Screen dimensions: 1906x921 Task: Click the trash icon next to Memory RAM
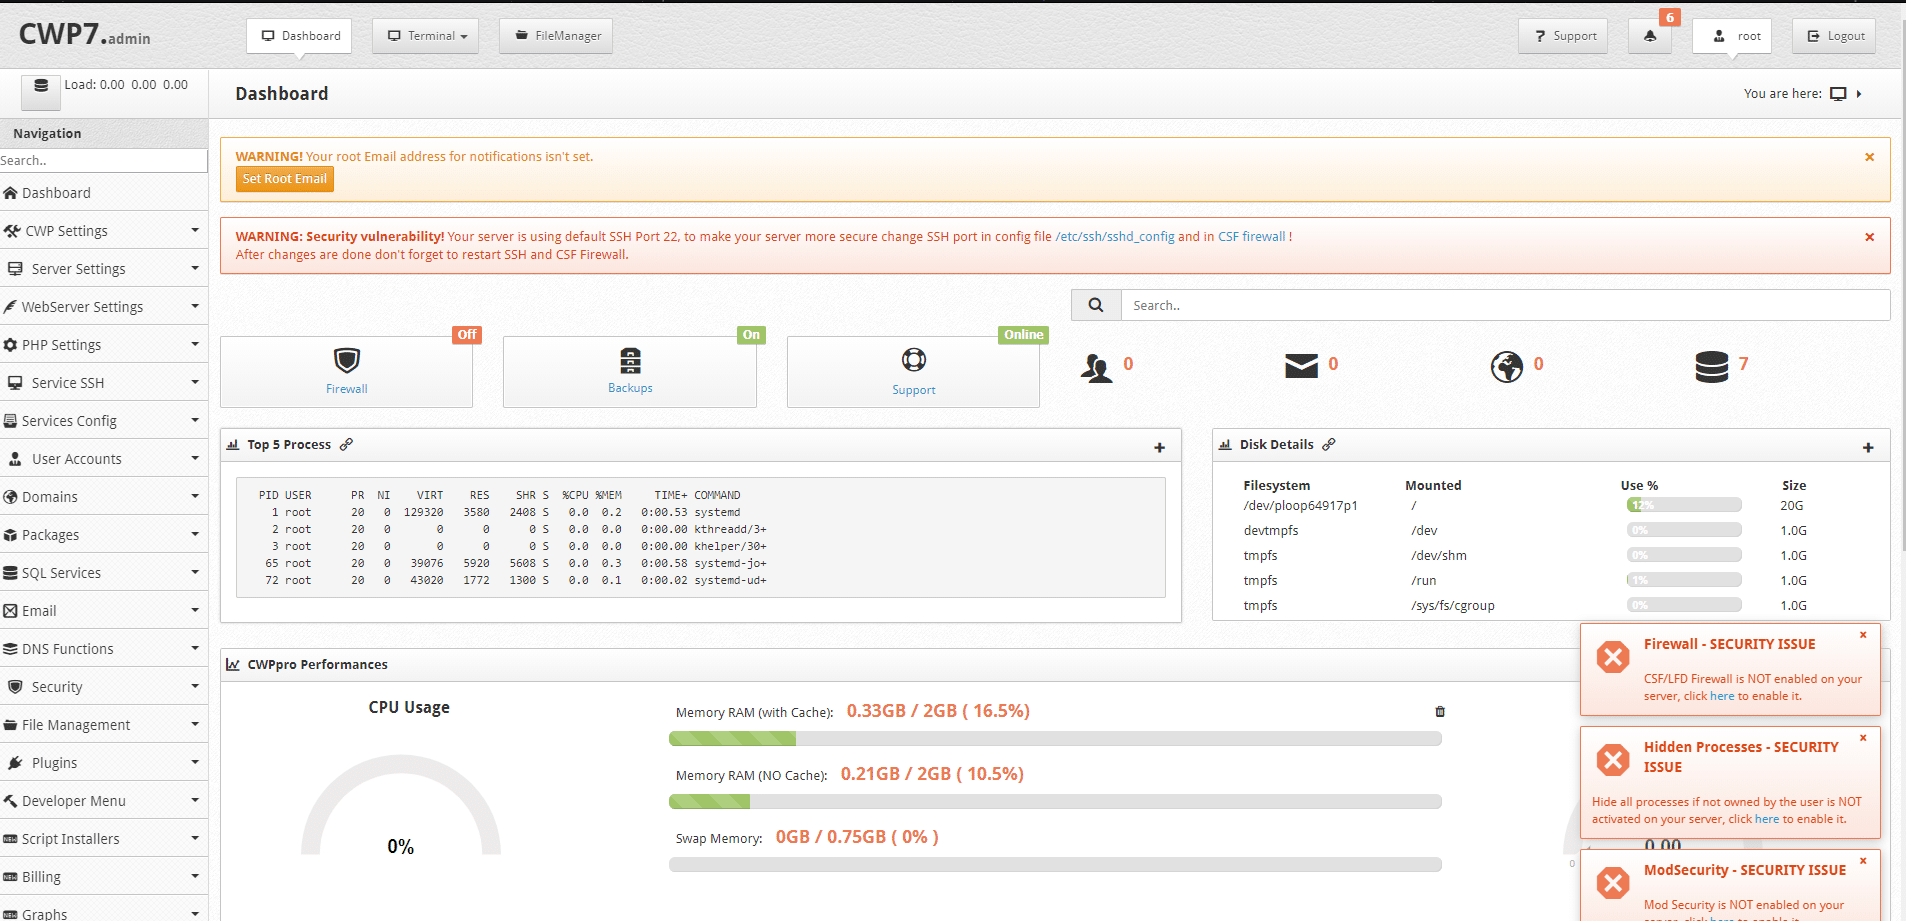point(1440,712)
